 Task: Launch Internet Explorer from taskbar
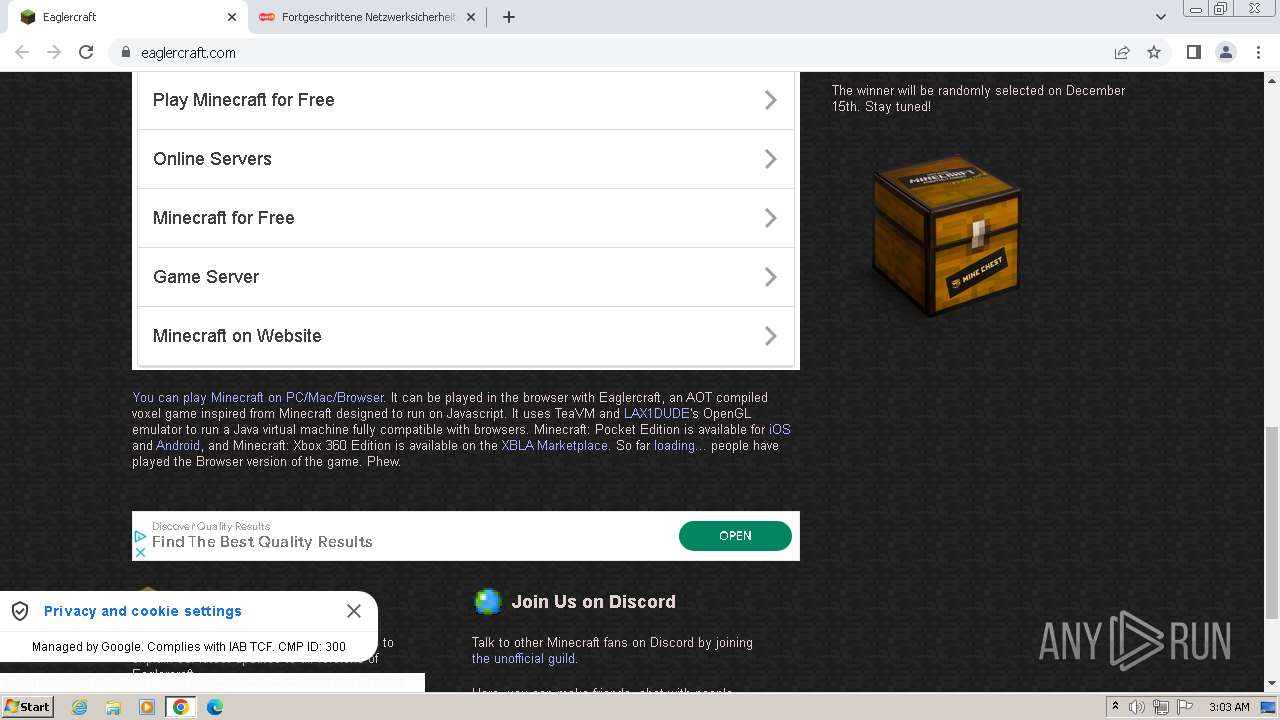tap(79, 707)
